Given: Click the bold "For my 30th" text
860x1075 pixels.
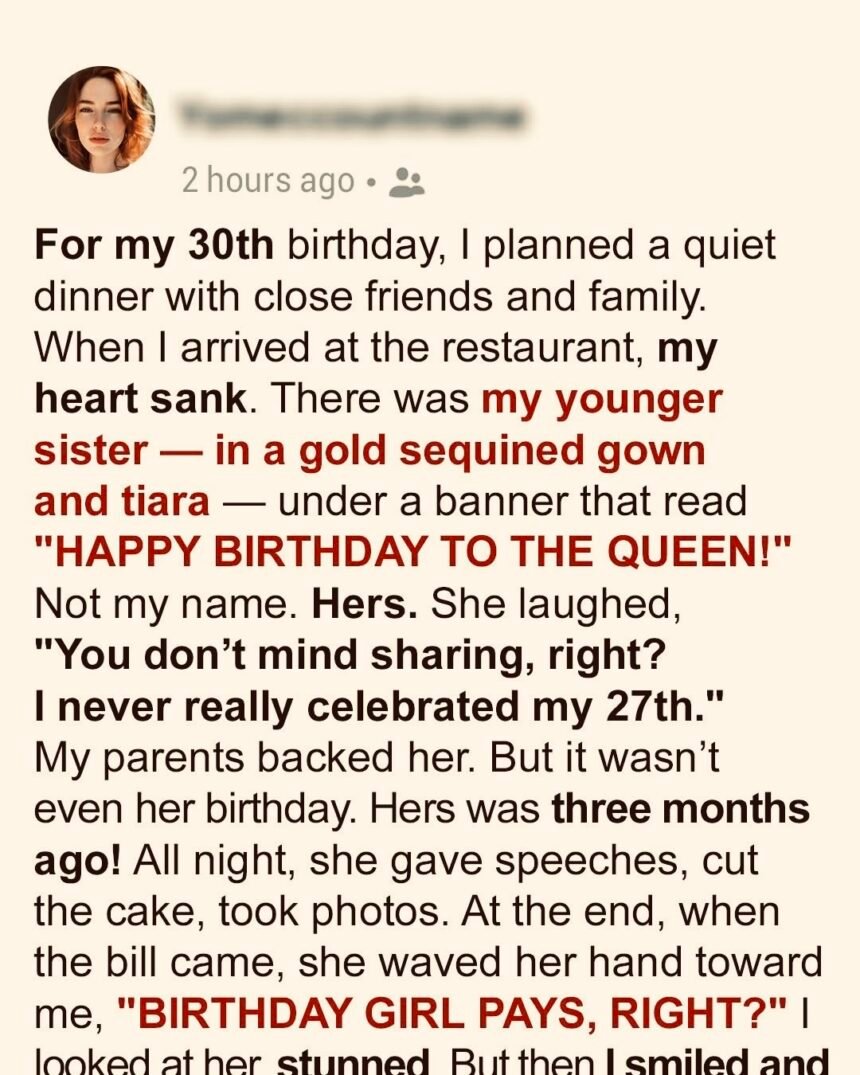Looking at the screenshot, I should (x=153, y=246).
